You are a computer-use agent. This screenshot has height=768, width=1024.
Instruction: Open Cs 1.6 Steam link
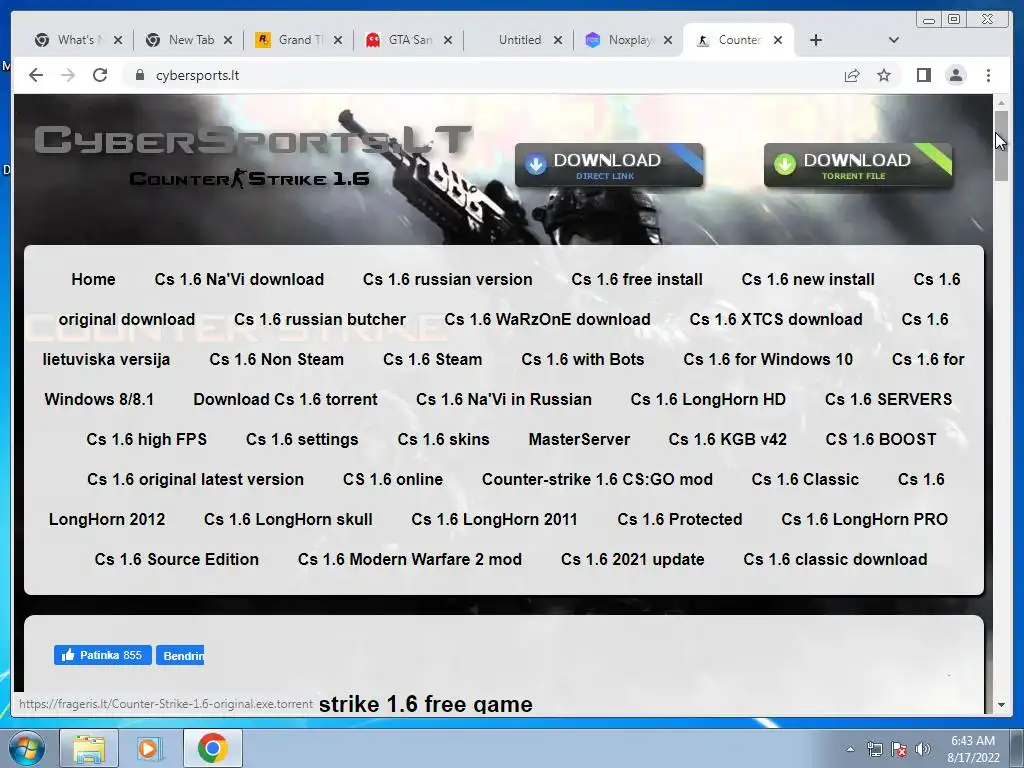[432, 359]
